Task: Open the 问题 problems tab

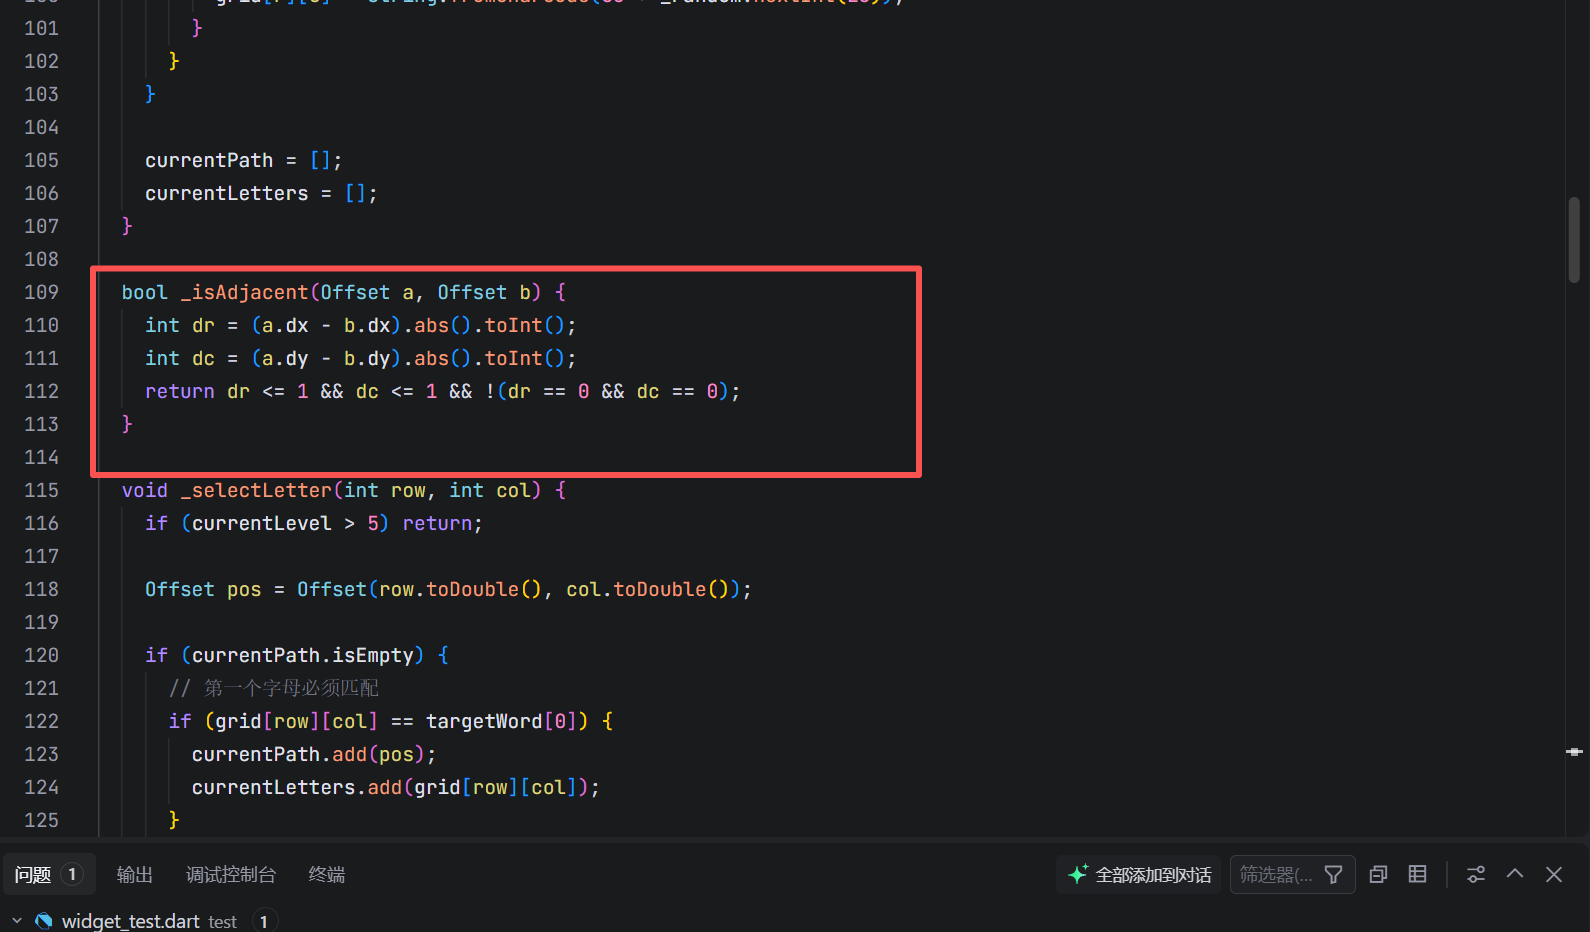Action: click(x=49, y=875)
